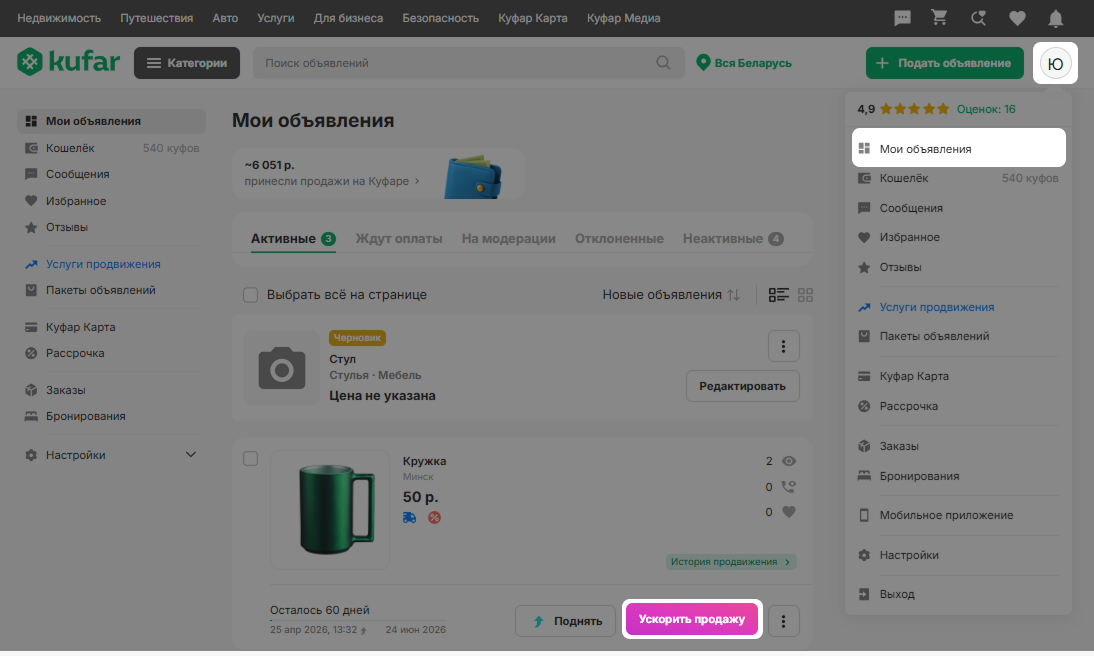Click Поднять button for Кружка
1094x656 pixels.
[565, 621]
